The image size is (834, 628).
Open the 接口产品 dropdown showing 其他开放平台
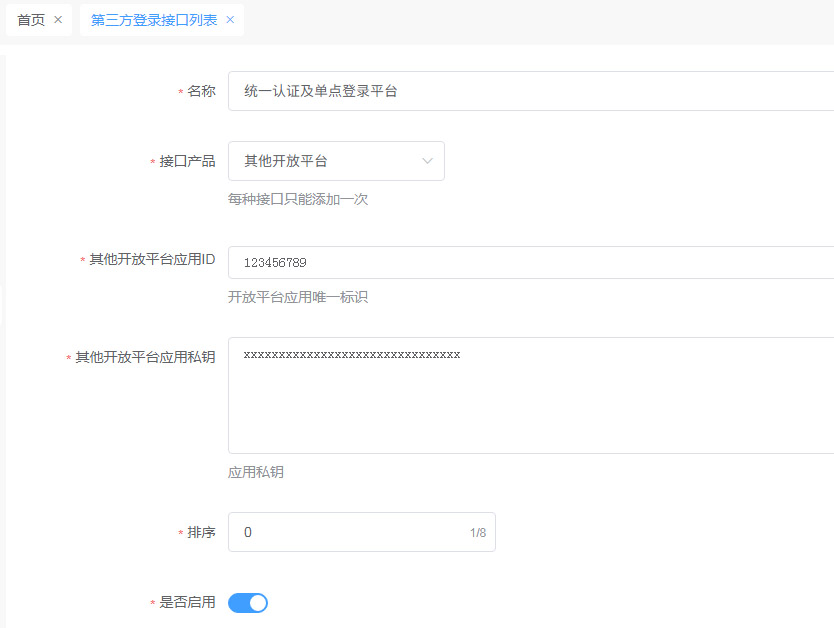(325, 161)
